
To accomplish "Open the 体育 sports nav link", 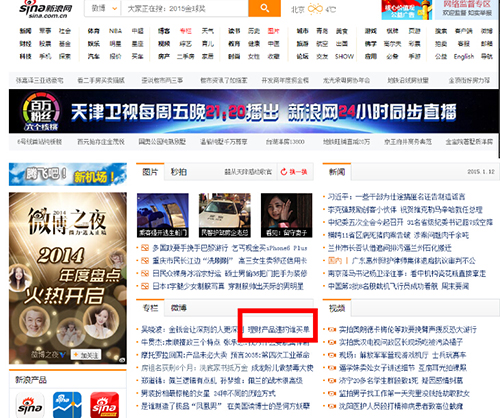I will pyautogui.click(x=94, y=31).
